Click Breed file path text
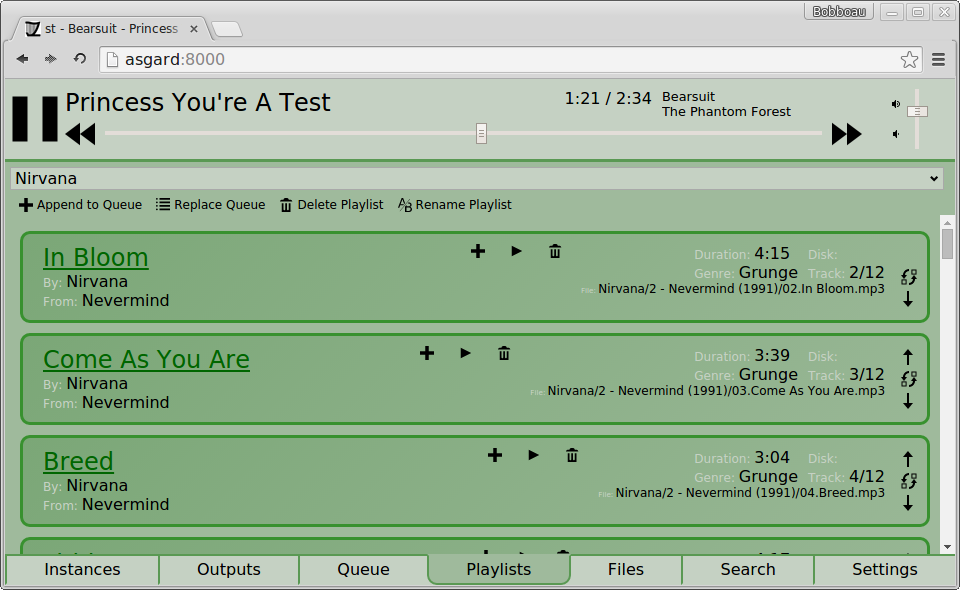The image size is (960, 590). (750, 493)
